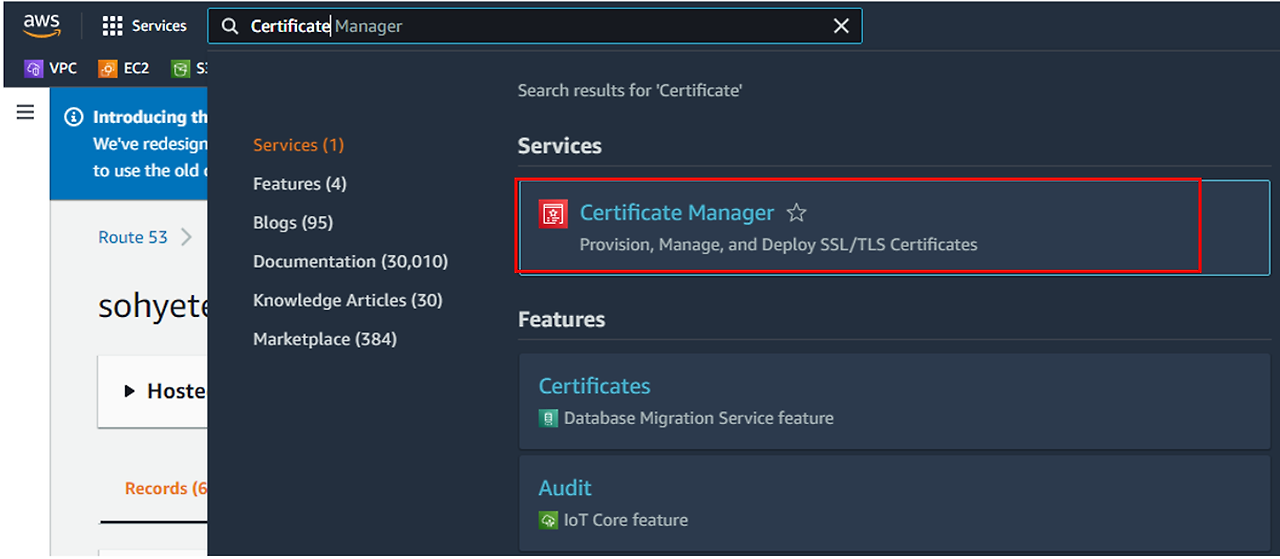Open the Audit IoT Core feature
The height and width of the screenshot is (559, 1280).
tap(565, 488)
